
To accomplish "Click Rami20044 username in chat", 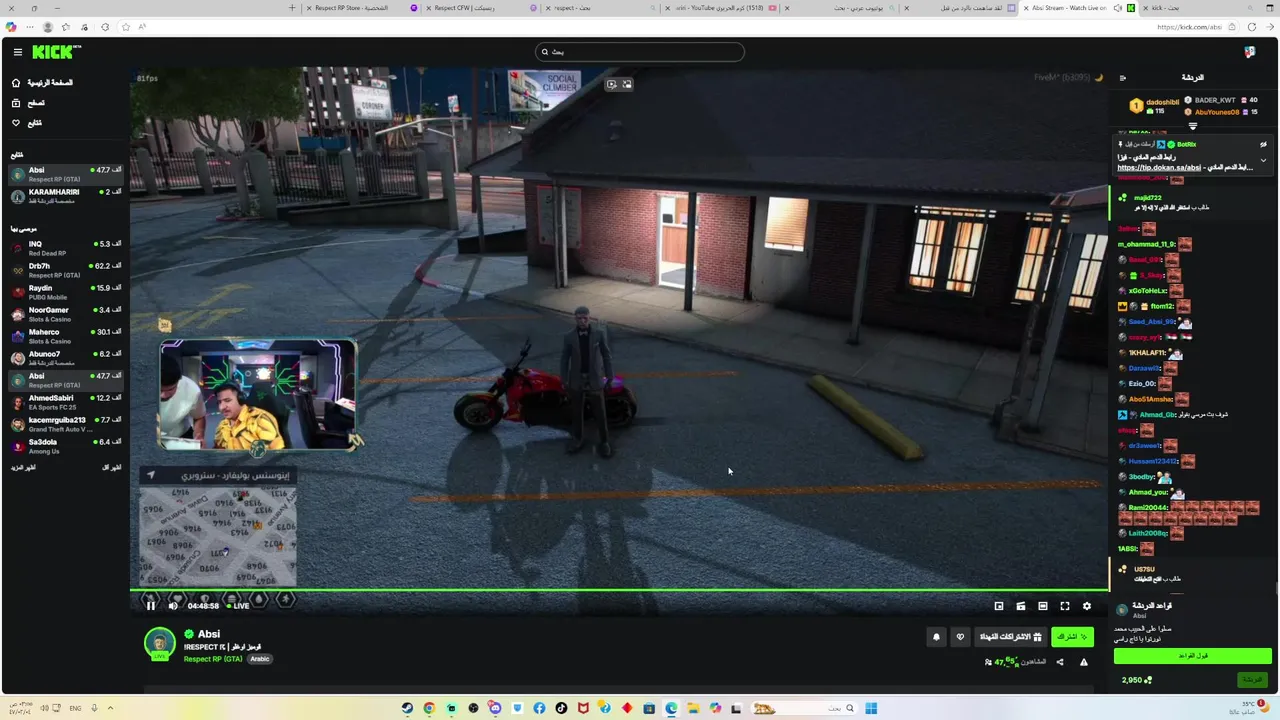I will pyautogui.click(x=1149, y=508).
